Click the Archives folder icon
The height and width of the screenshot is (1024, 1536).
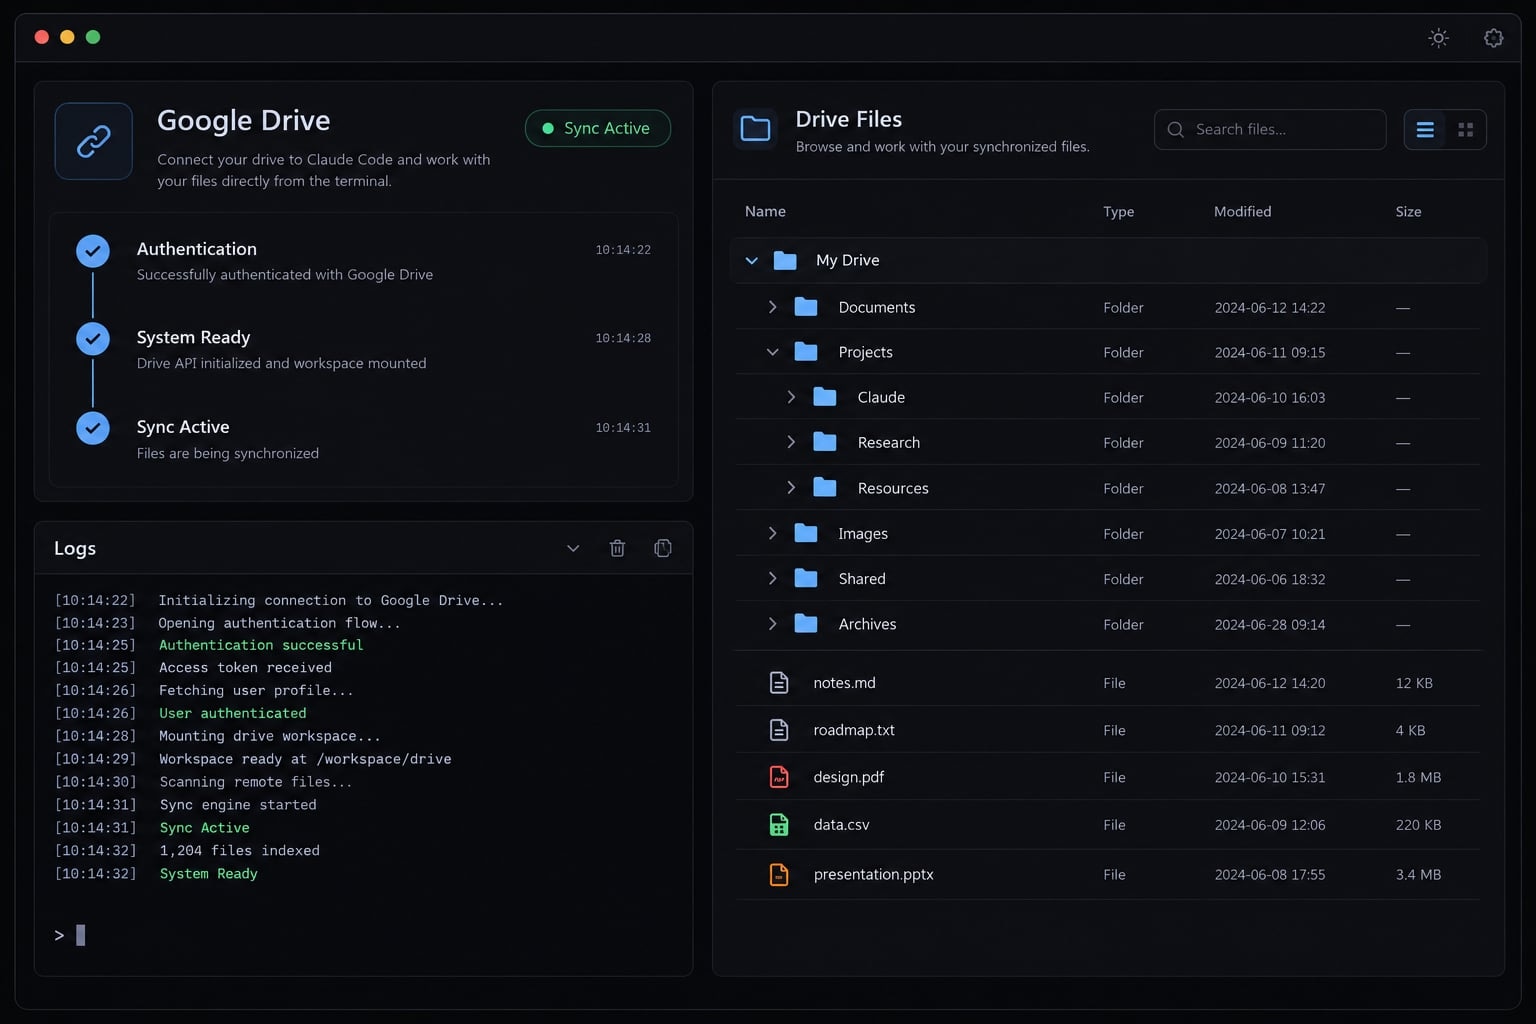point(806,624)
